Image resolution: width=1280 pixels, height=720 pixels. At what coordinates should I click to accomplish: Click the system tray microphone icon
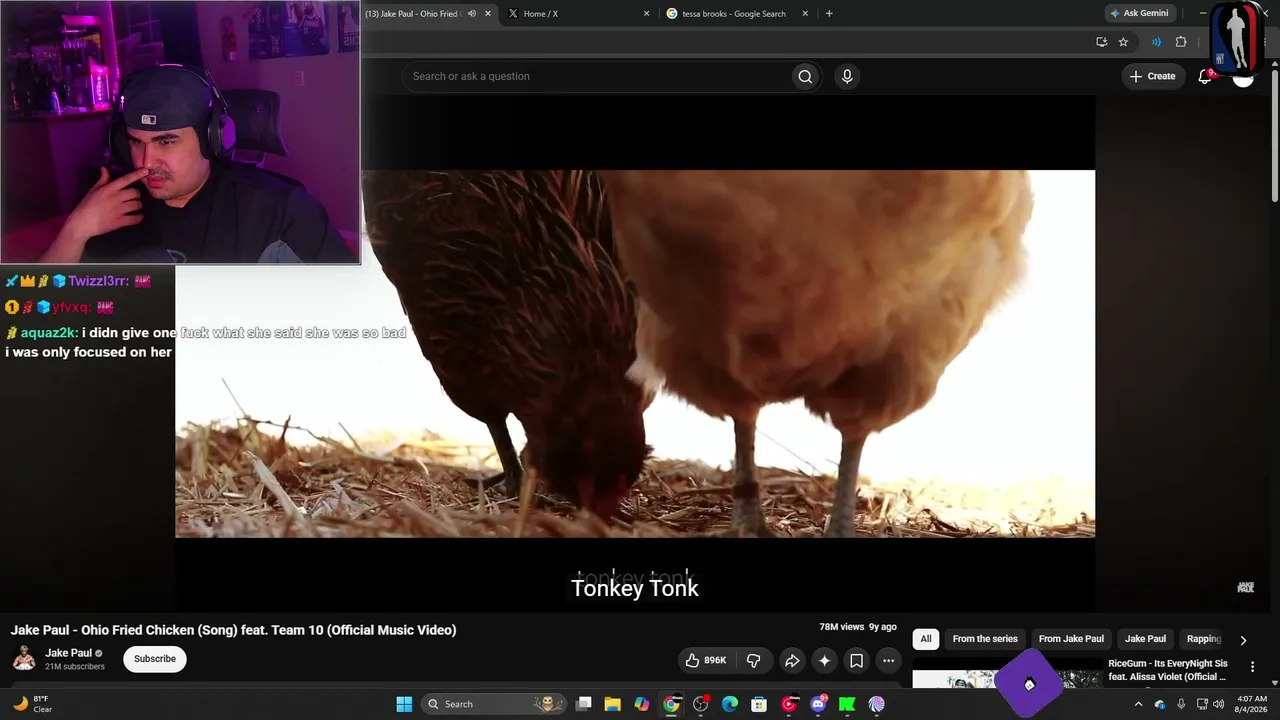tap(1181, 704)
